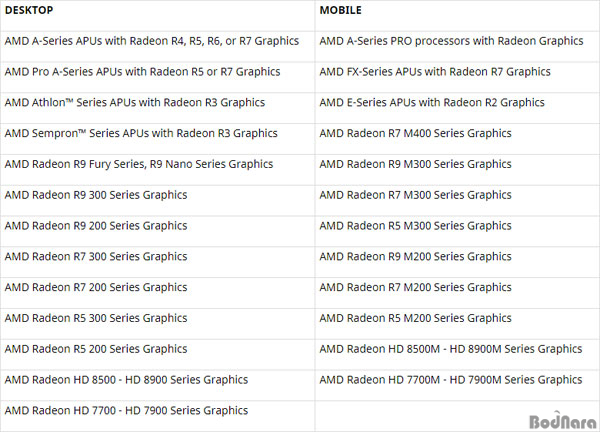Select AMD Athlon Series APUs entry

pyautogui.click(x=135, y=103)
